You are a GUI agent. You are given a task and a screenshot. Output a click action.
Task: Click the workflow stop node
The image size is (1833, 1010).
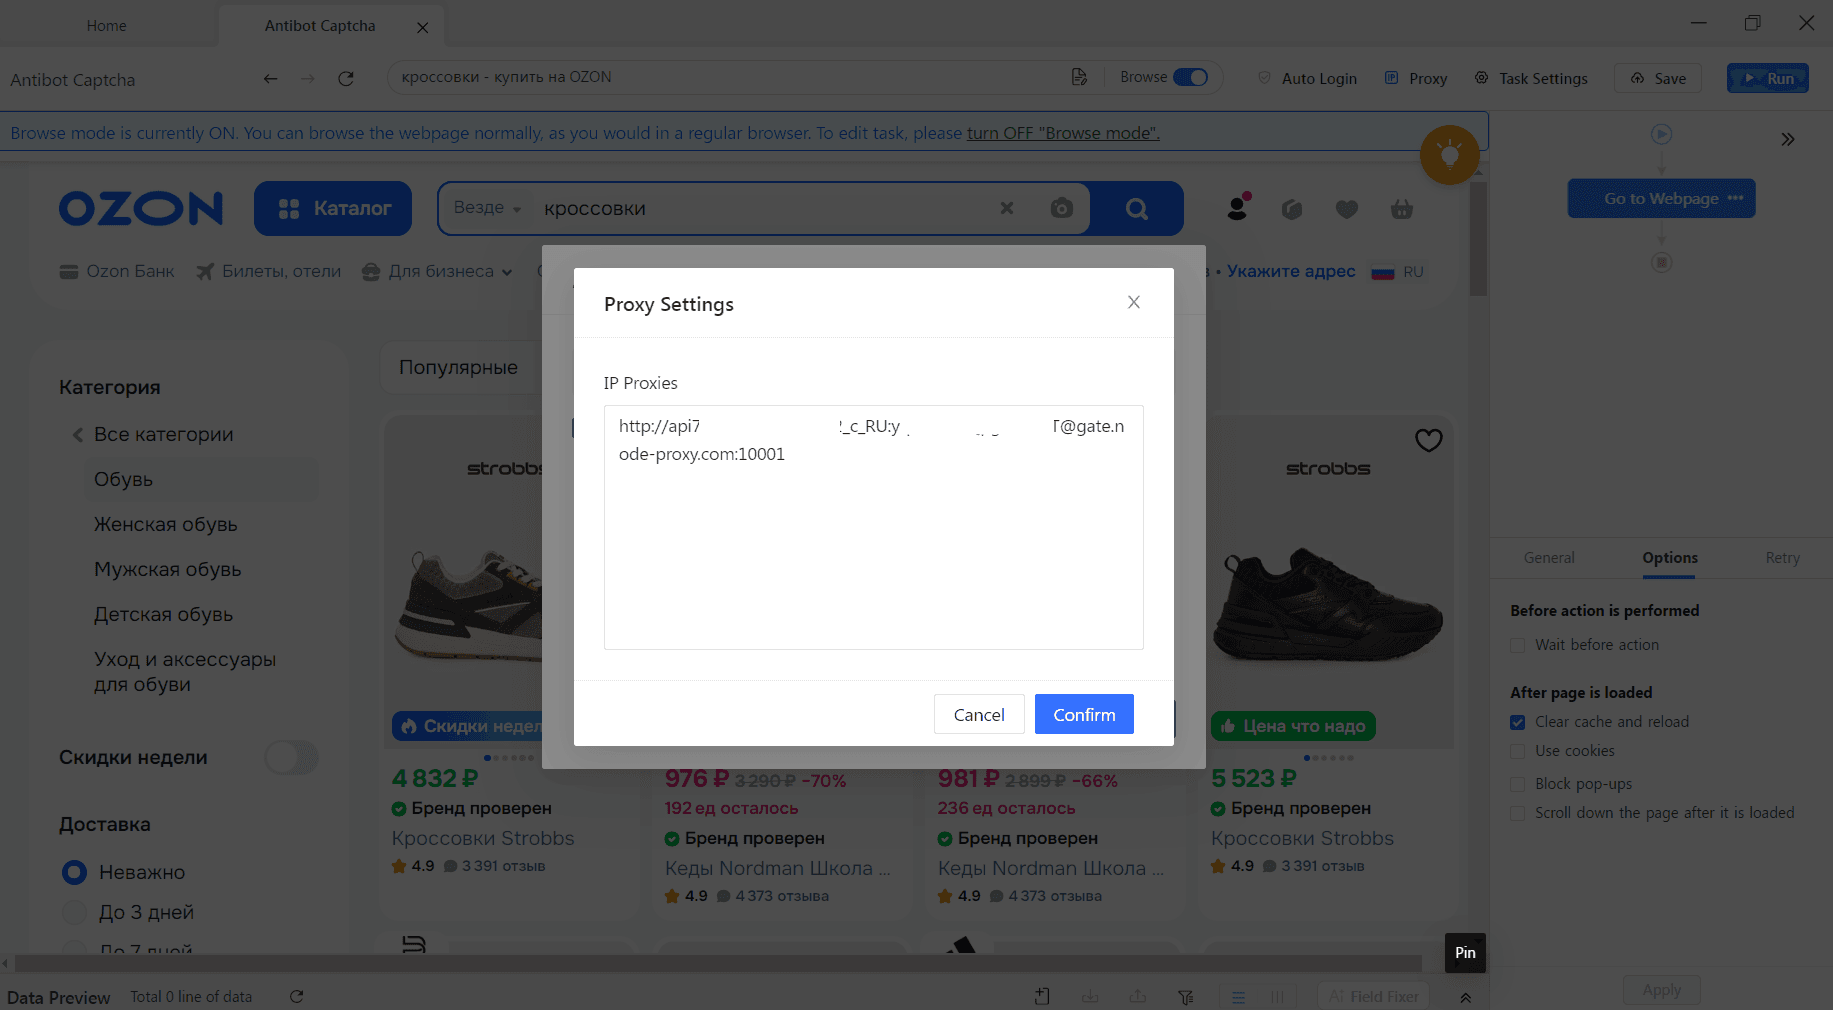pyautogui.click(x=1661, y=262)
